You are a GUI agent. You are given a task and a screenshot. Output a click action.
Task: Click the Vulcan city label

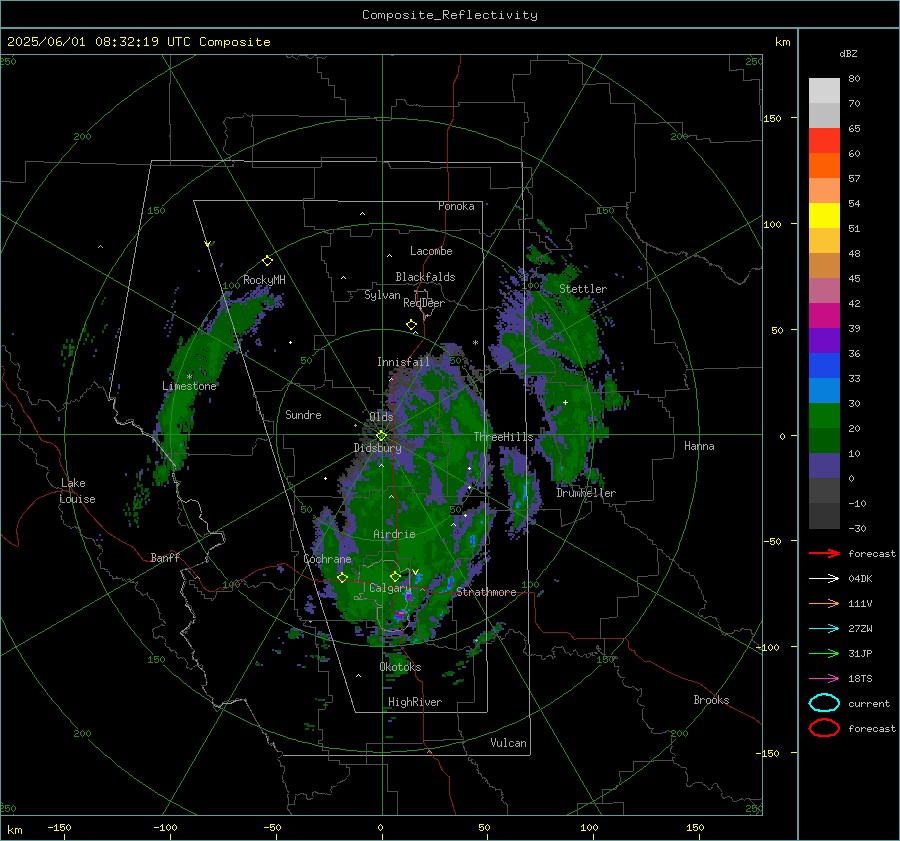click(x=508, y=743)
